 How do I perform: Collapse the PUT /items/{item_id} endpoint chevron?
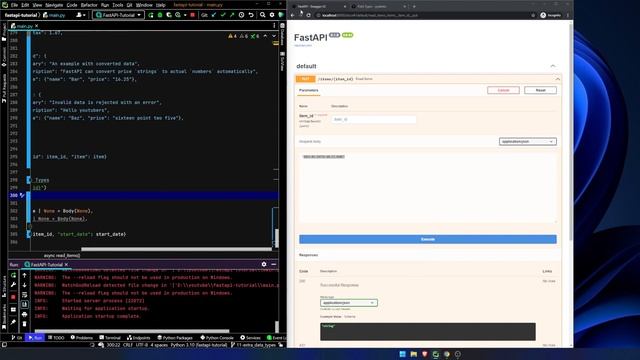[x=558, y=79]
